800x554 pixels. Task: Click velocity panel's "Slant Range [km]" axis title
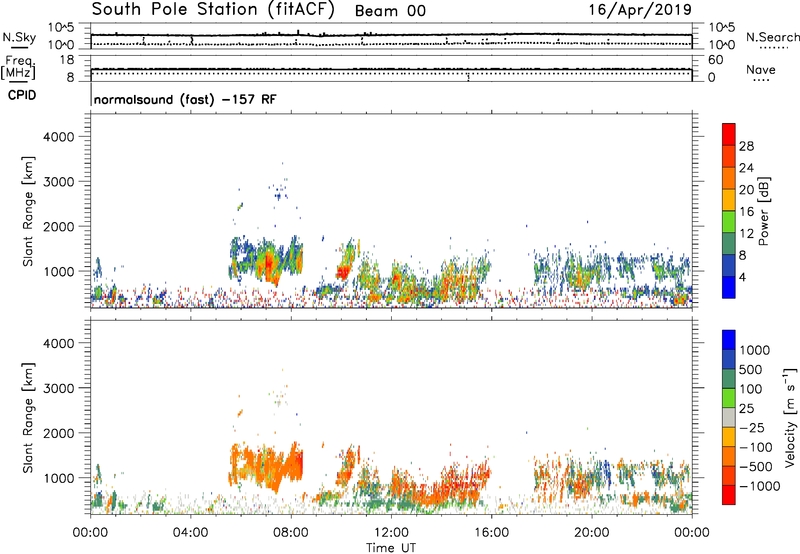tap(28, 418)
